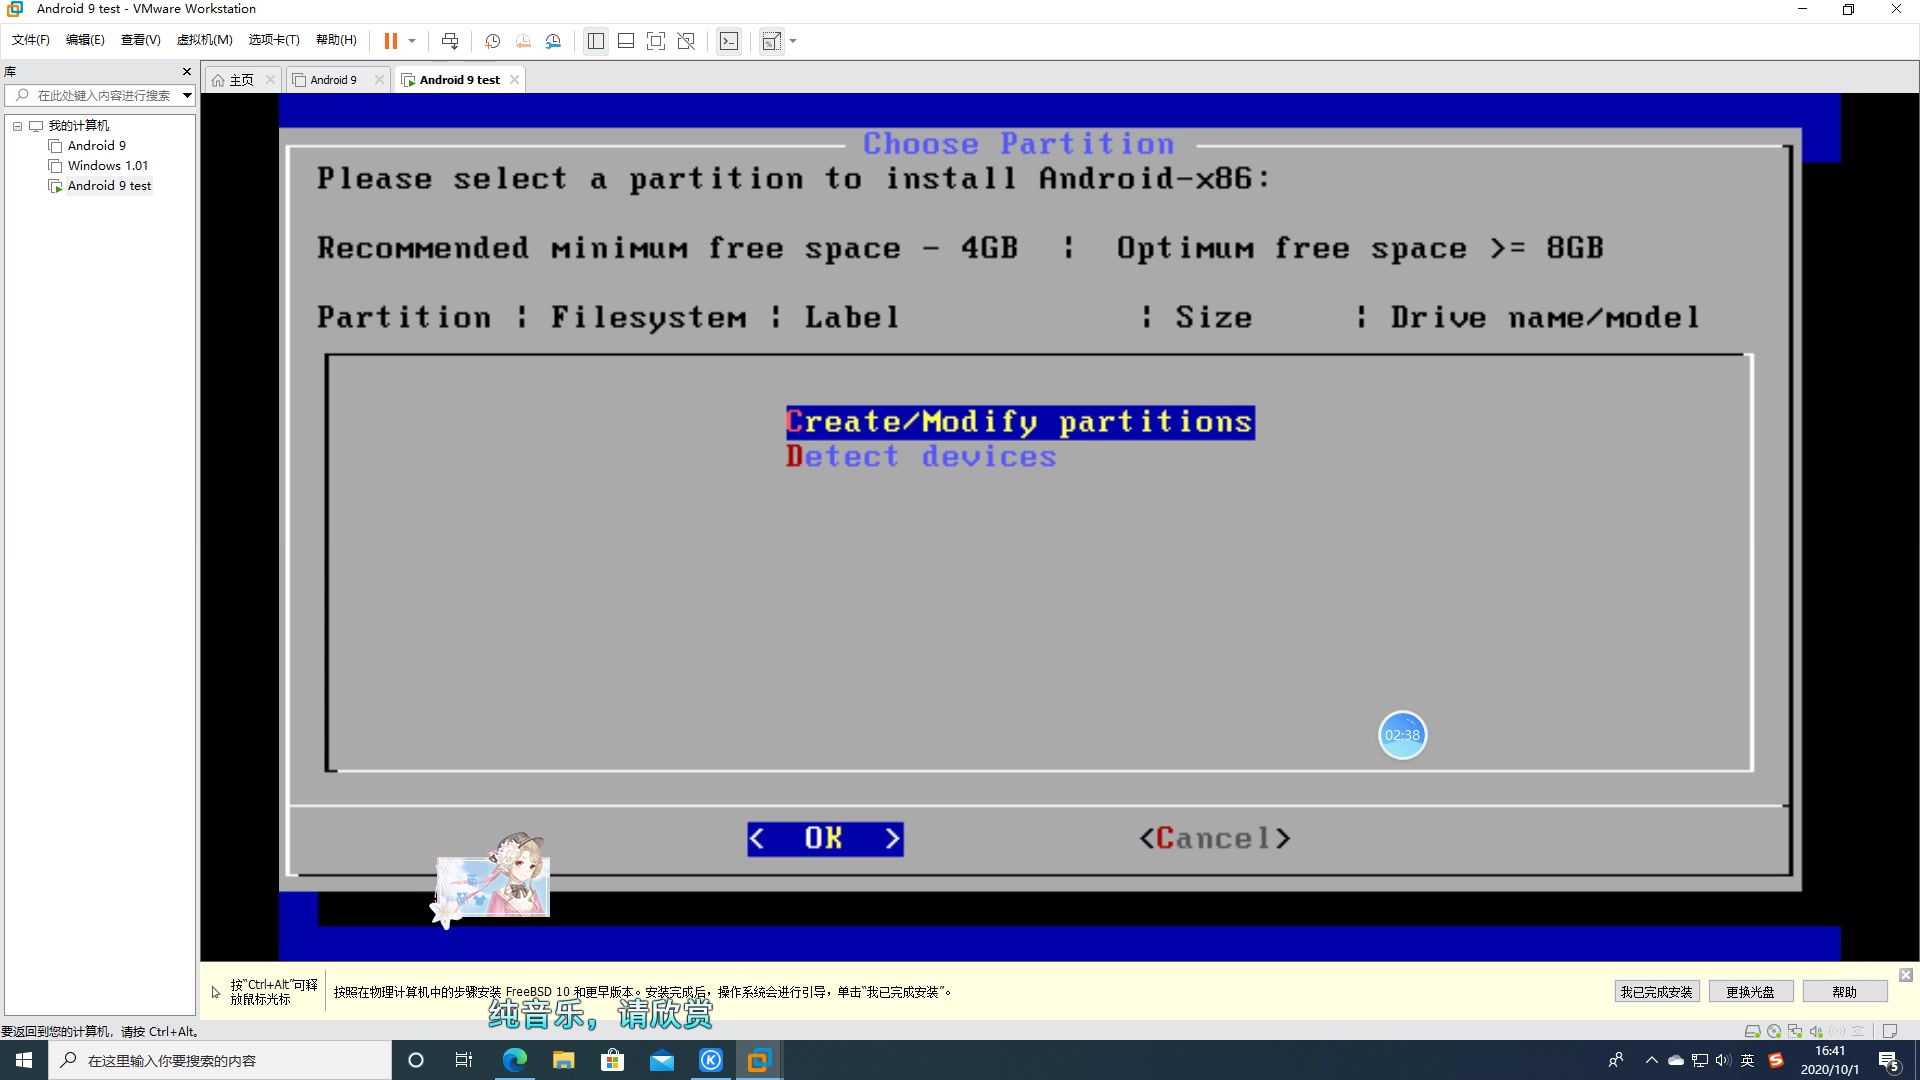Close the library panel
The image size is (1920, 1080).
pos(186,72)
